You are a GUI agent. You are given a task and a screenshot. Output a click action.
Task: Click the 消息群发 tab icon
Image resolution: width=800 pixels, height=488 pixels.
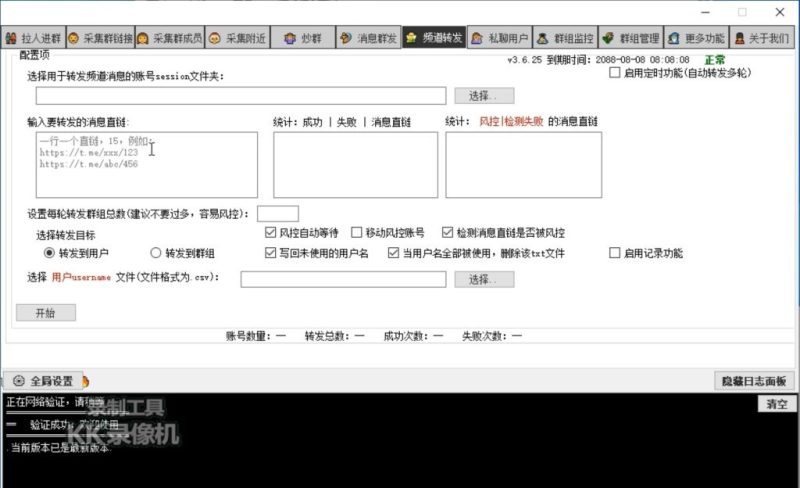click(x=346, y=38)
